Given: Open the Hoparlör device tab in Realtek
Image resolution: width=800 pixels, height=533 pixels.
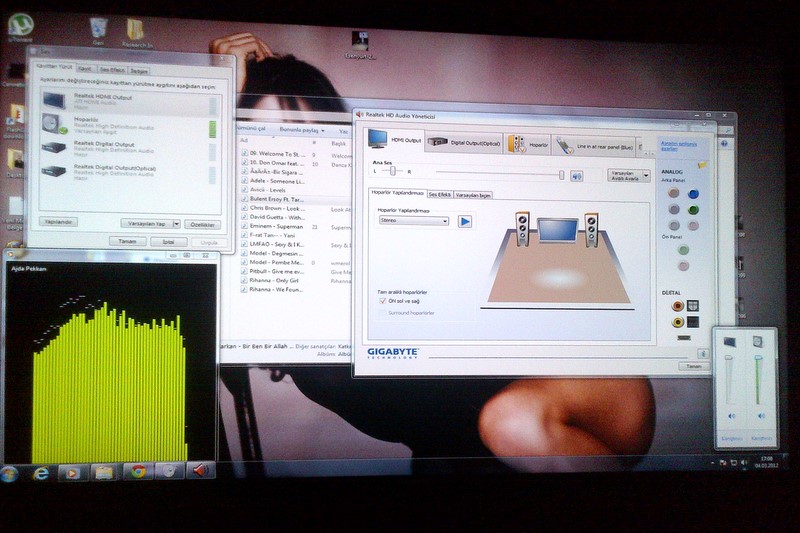Looking at the screenshot, I should 528,144.
